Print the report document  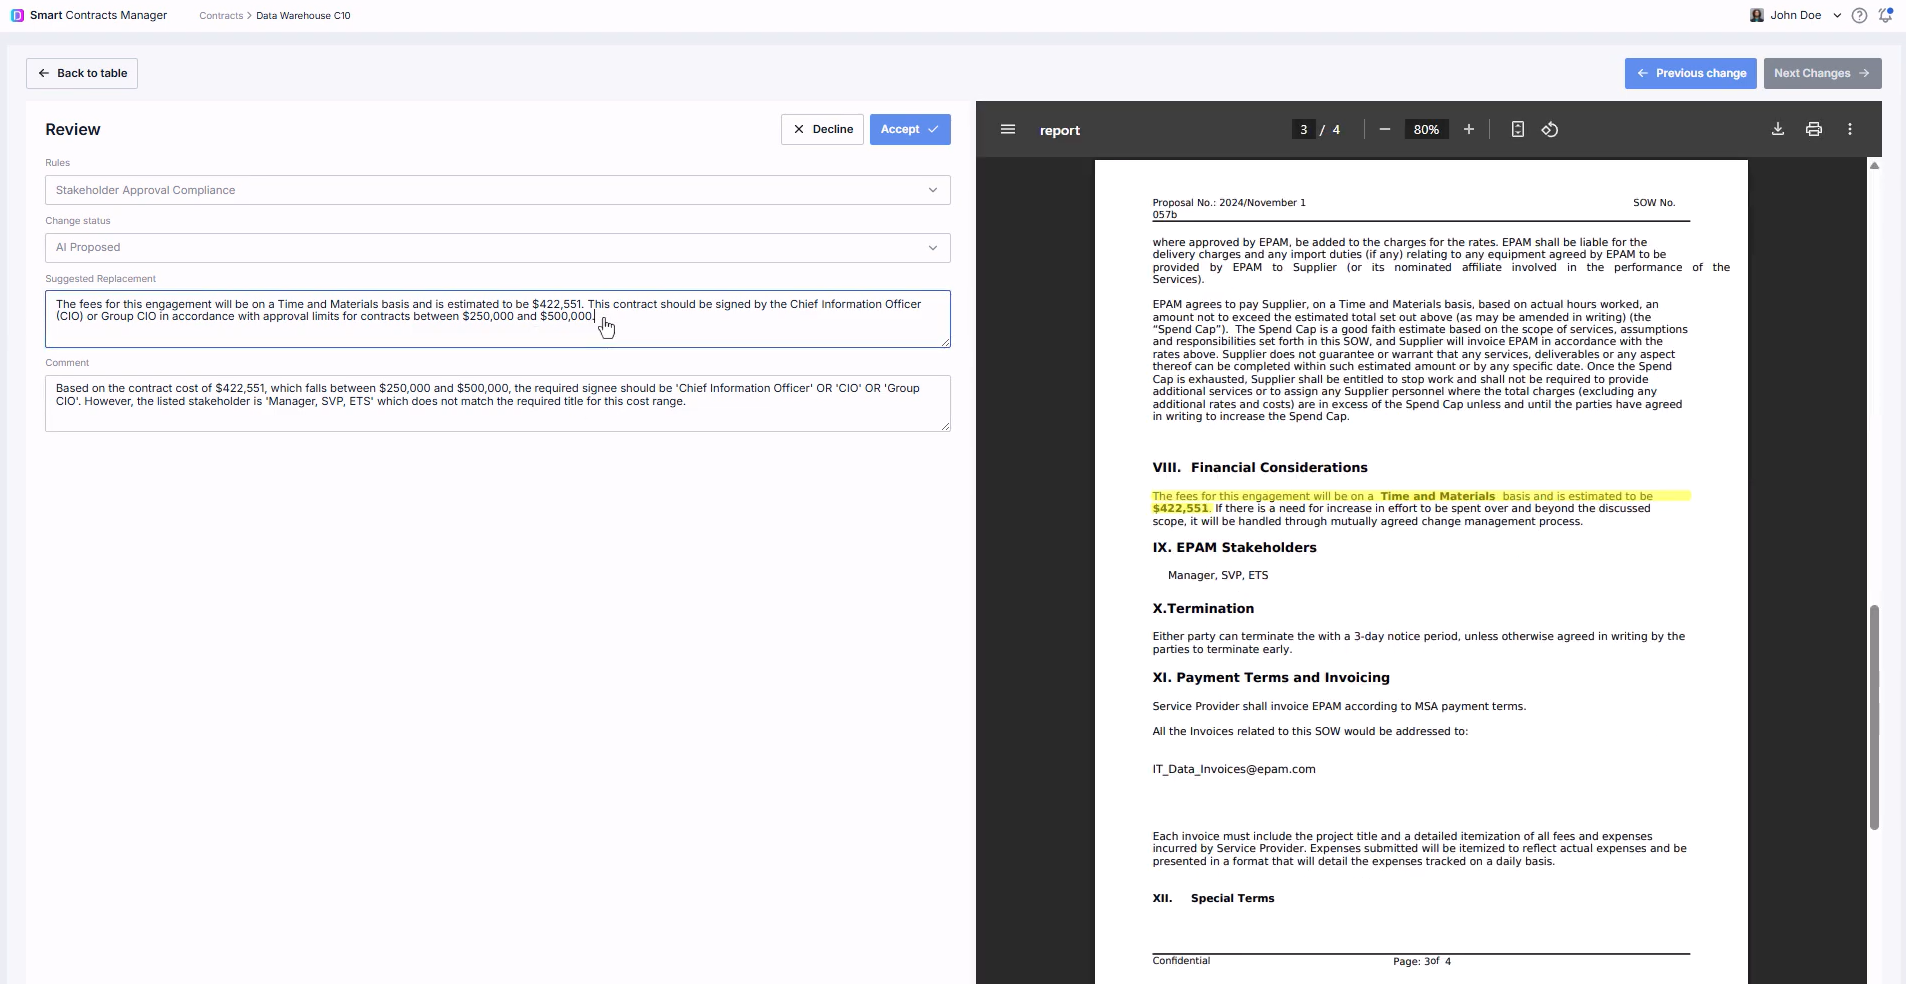1814,130
